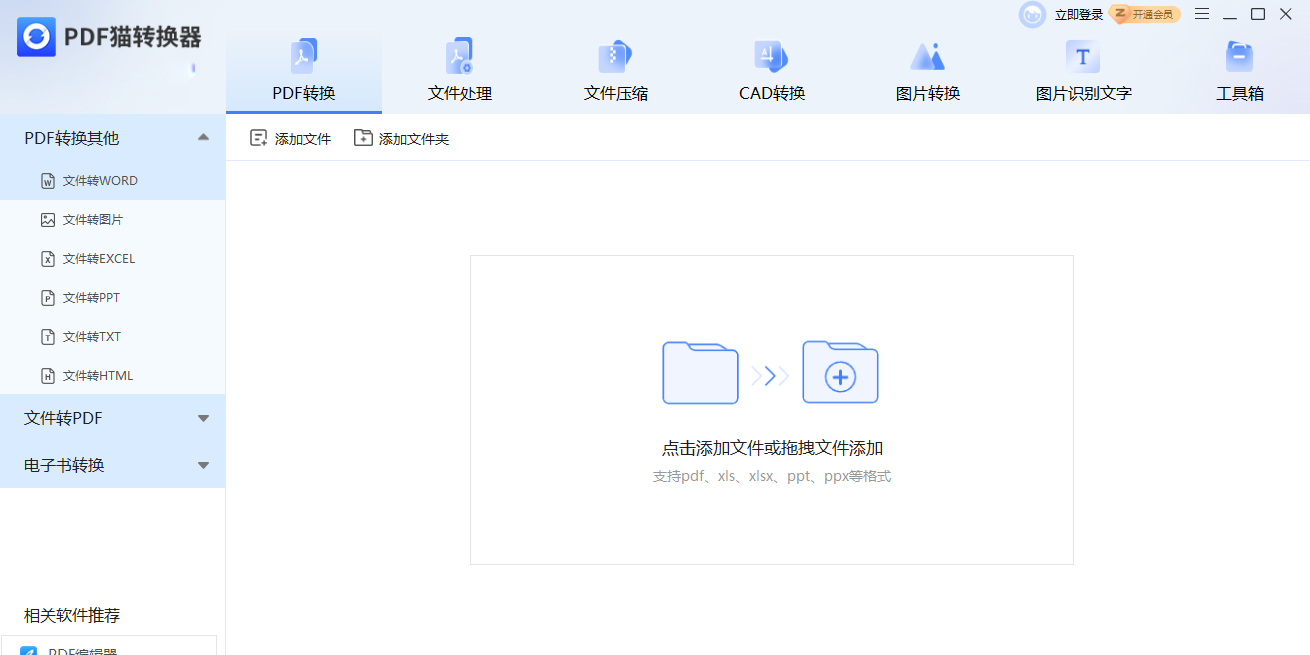Click 添加文件夹 to add a folder

[401, 138]
